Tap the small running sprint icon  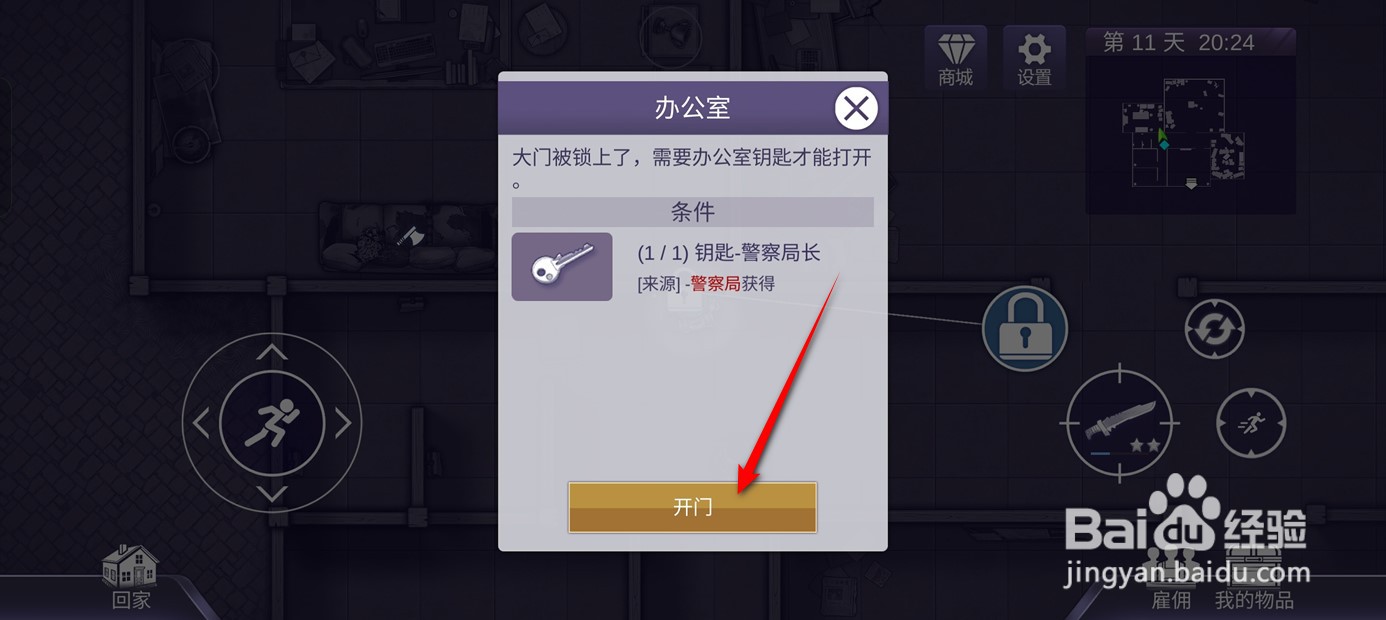(1250, 424)
